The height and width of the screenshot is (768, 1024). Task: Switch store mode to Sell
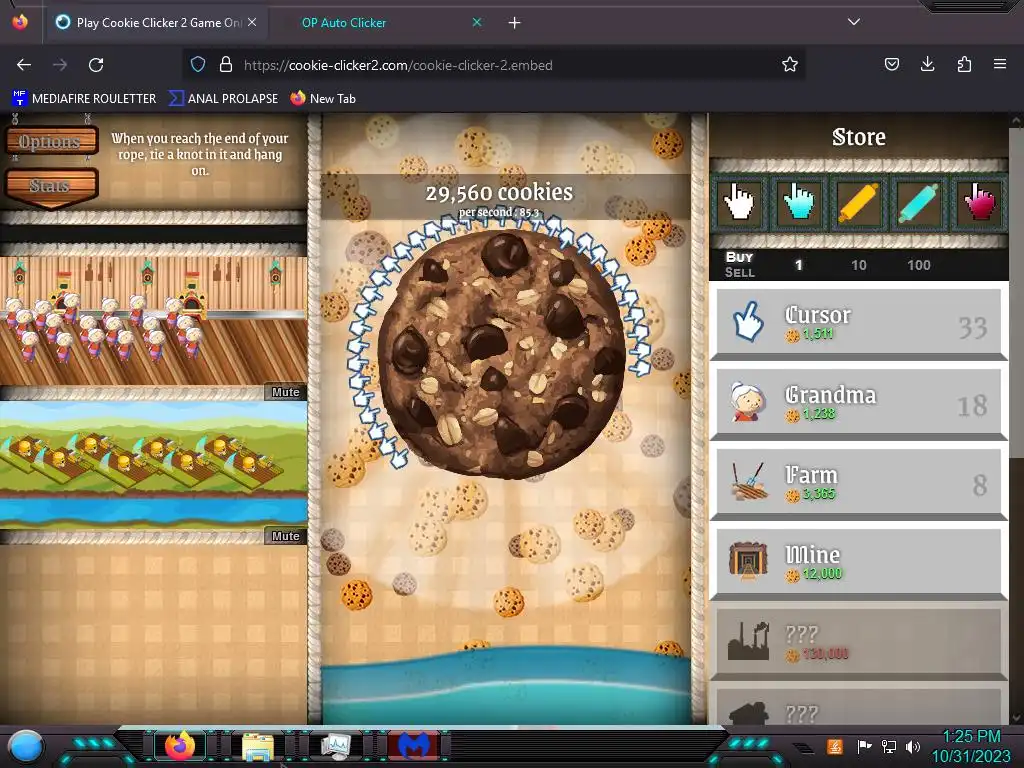739,272
